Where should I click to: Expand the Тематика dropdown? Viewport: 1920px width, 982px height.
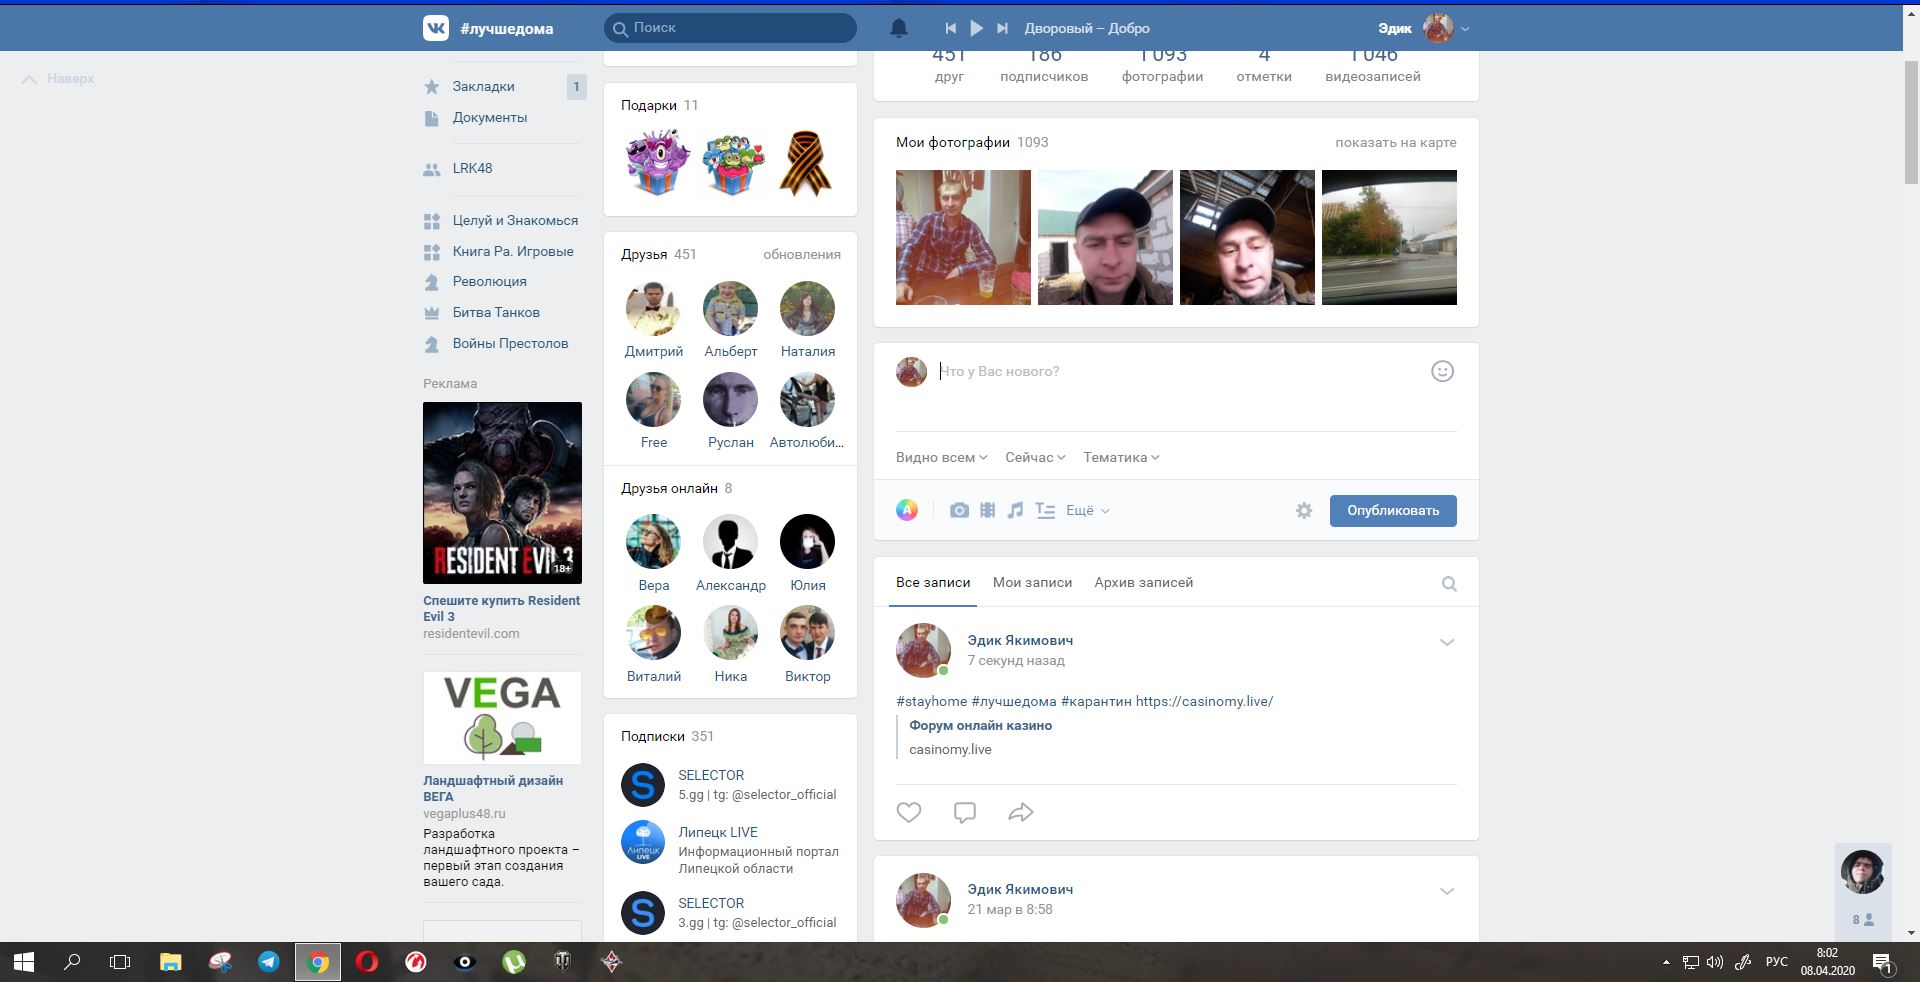click(1121, 457)
